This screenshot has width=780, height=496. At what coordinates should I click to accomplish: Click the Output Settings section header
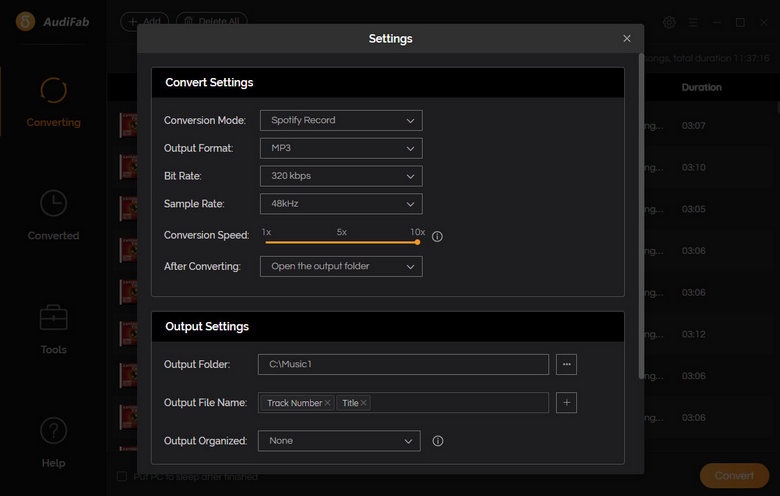click(388, 326)
